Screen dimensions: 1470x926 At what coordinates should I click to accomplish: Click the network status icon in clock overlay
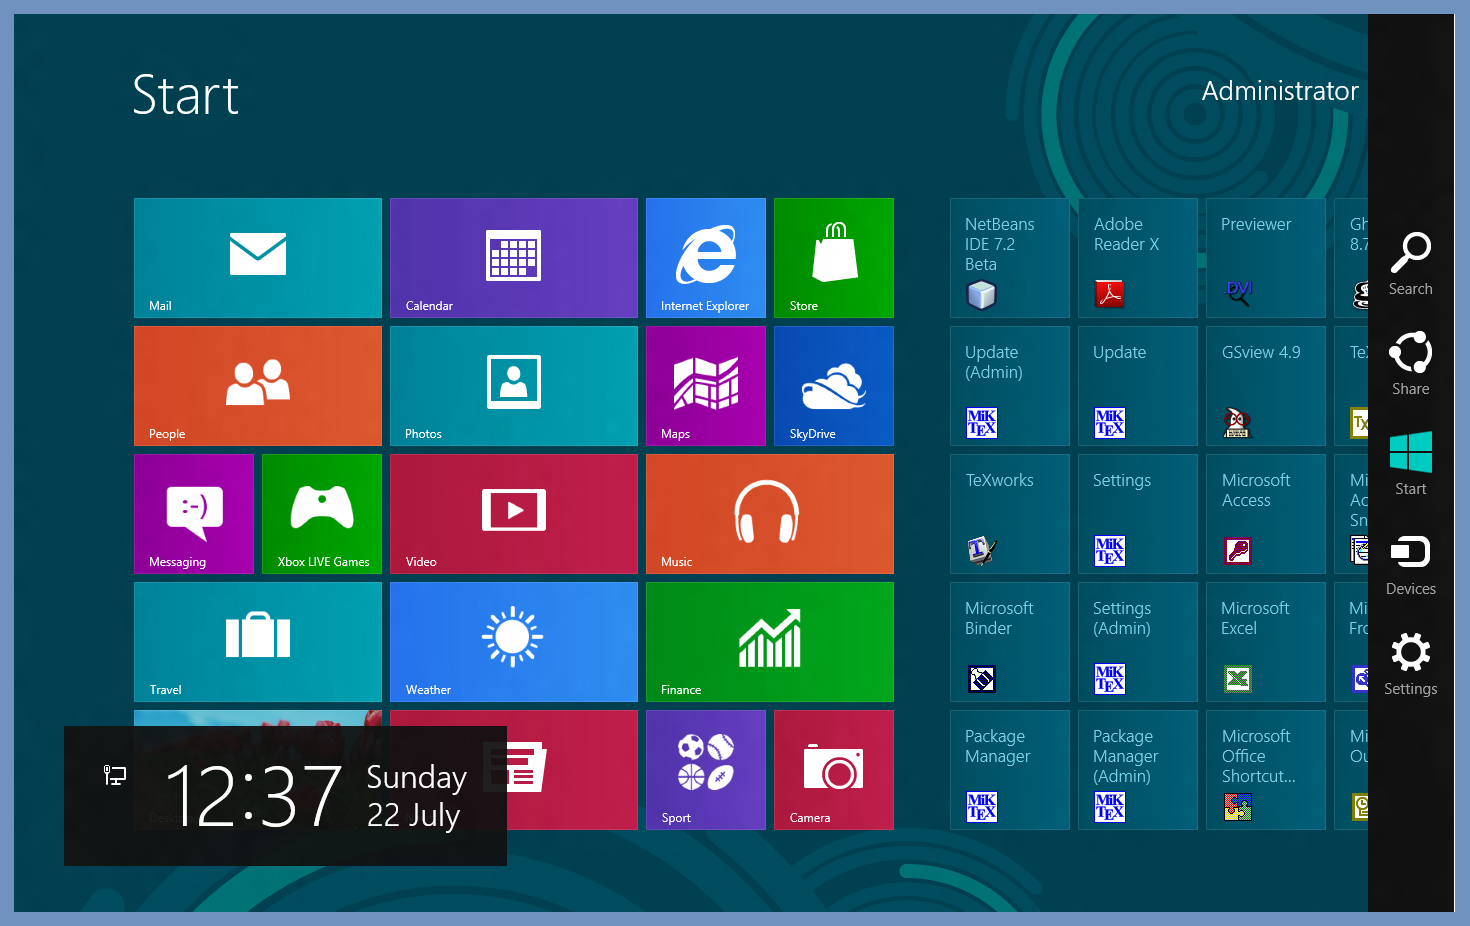point(115,775)
